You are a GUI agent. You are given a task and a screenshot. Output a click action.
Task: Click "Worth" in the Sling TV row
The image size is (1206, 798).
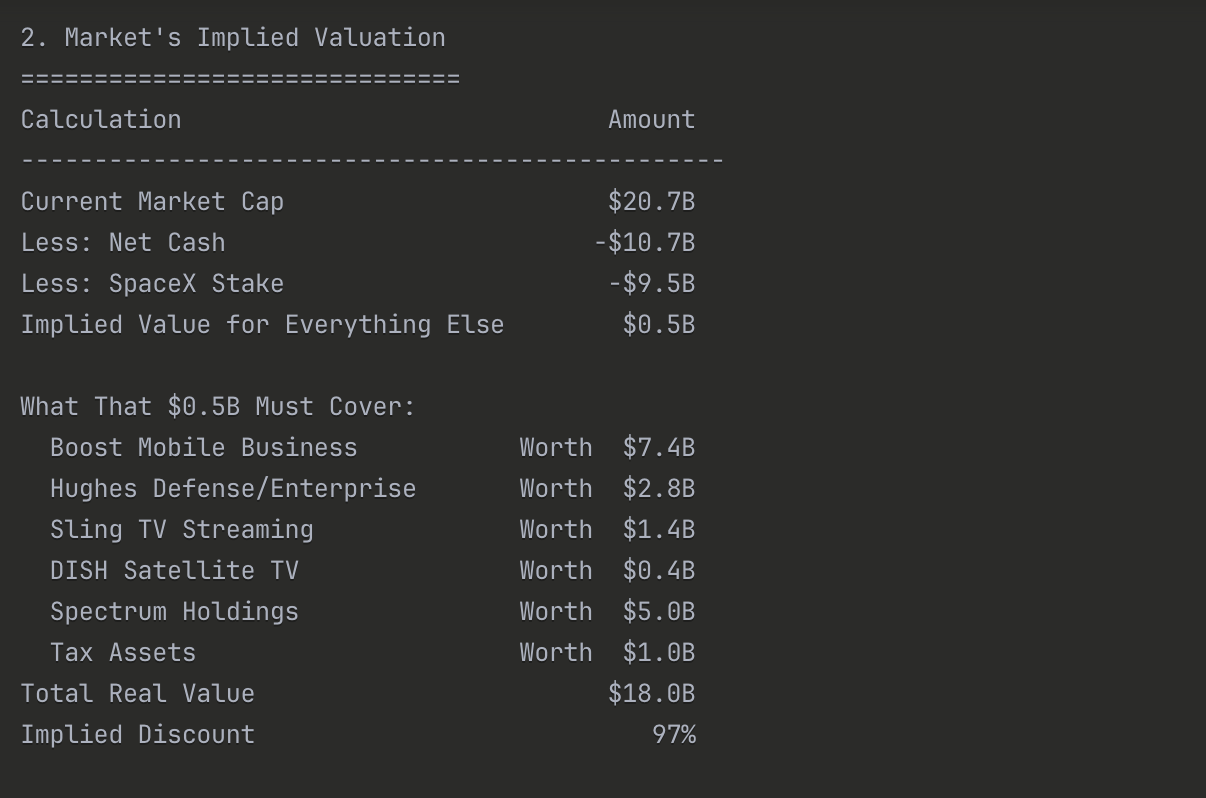556,530
